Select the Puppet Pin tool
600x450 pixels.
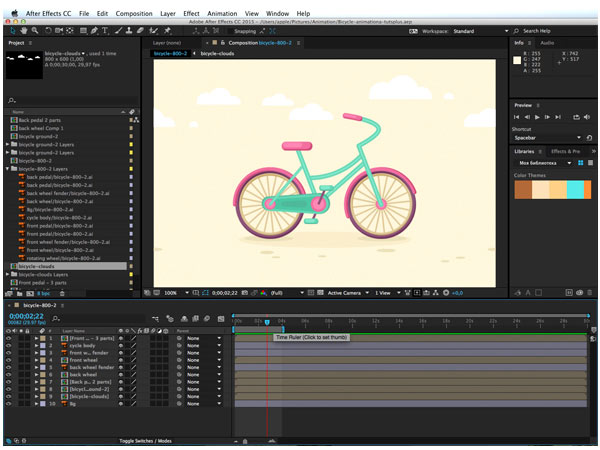pos(167,31)
